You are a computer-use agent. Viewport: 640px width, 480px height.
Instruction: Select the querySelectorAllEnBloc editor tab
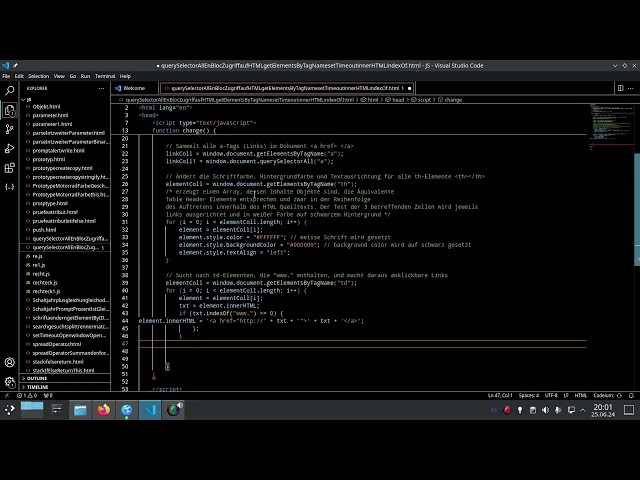(x=285, y=88)
